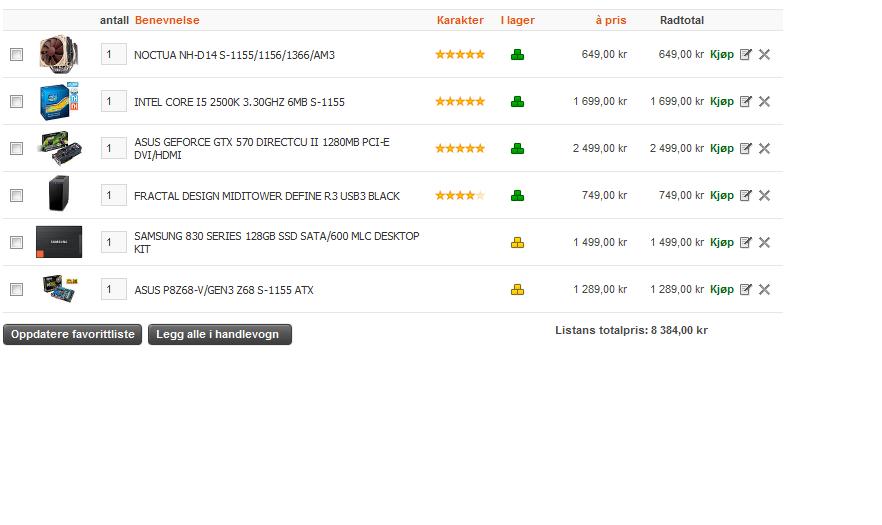Open NOCTUA cooler product thumbnail
The width and height of the screenshot is (882, 525).
click(x=58, y=55)
